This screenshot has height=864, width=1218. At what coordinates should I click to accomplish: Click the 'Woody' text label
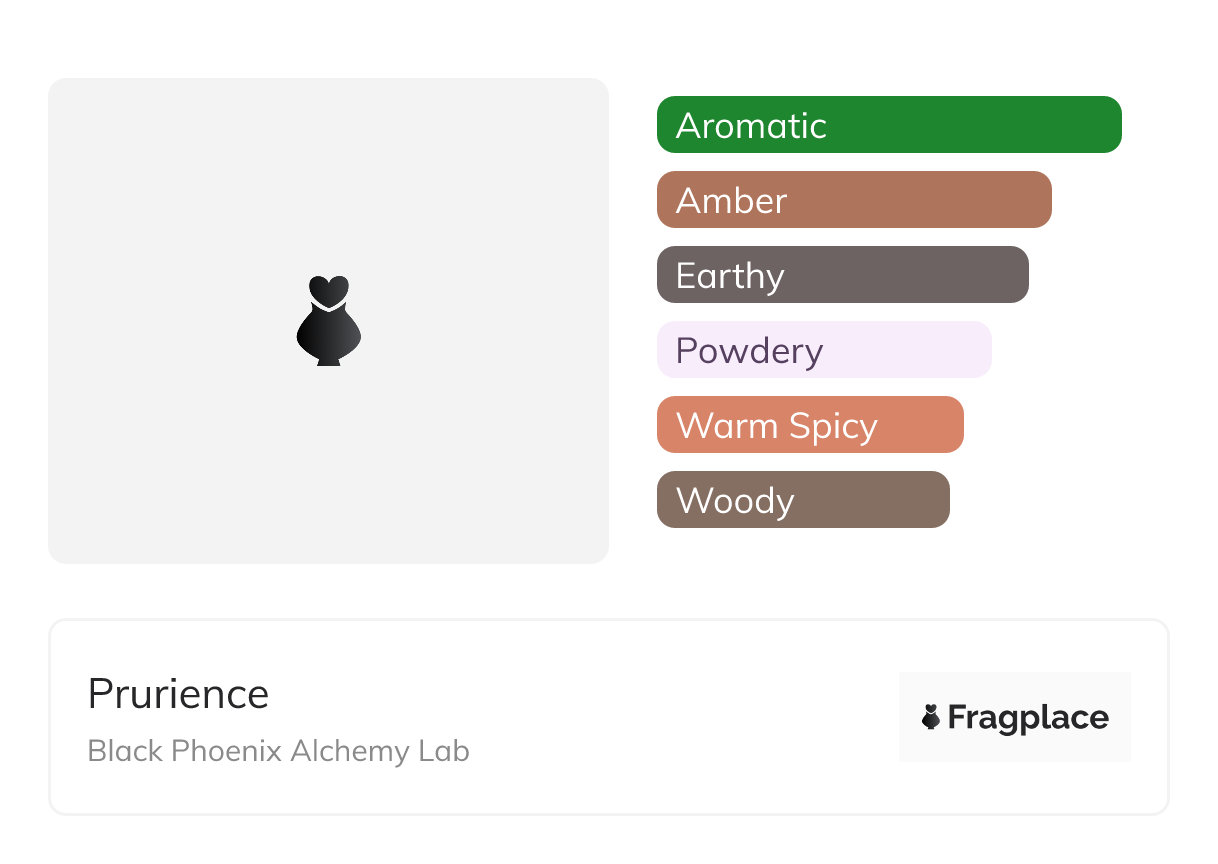(x=735, y=501)
